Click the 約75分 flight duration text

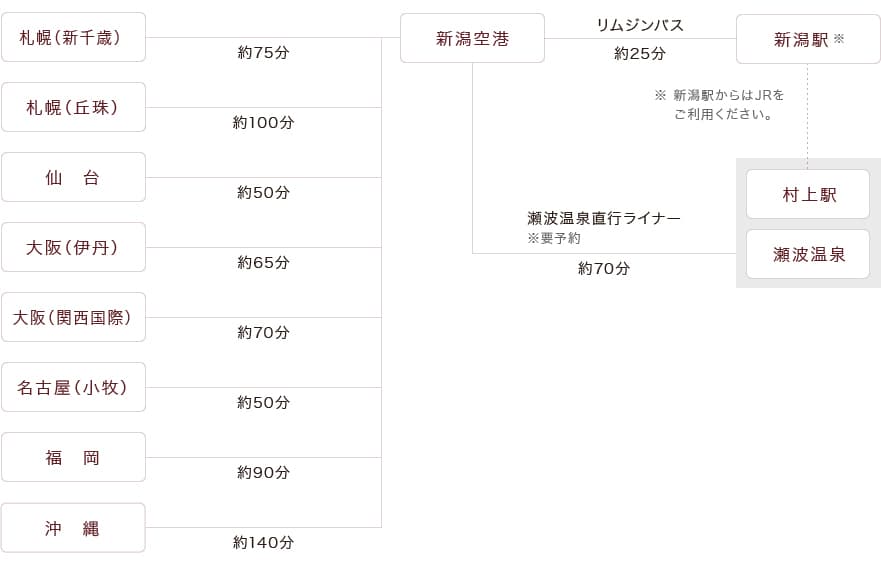click(x=263, y=53)
